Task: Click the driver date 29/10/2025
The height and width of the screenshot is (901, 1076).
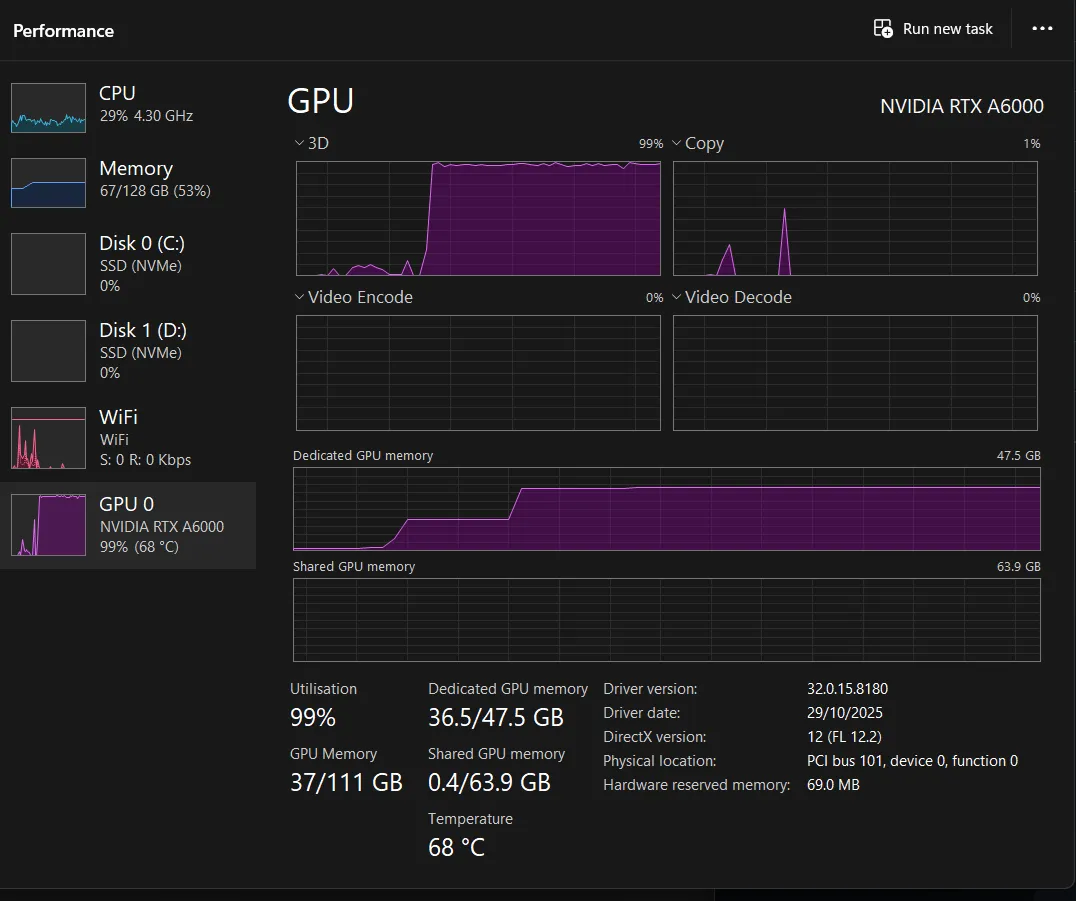Action: tap(845, 712)
